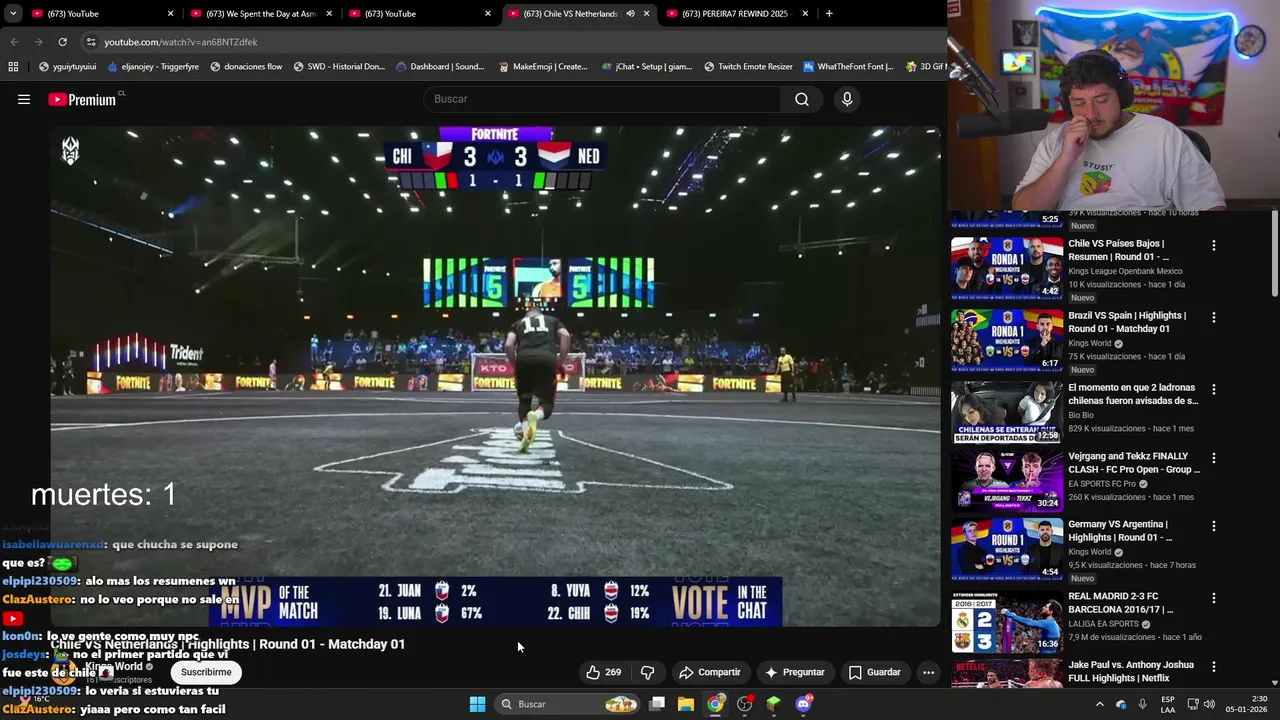Open the Bio Bio 'ladronas chilenas' video thumbnail
The image size is (1280, 720).
(x=1007, y=411)
